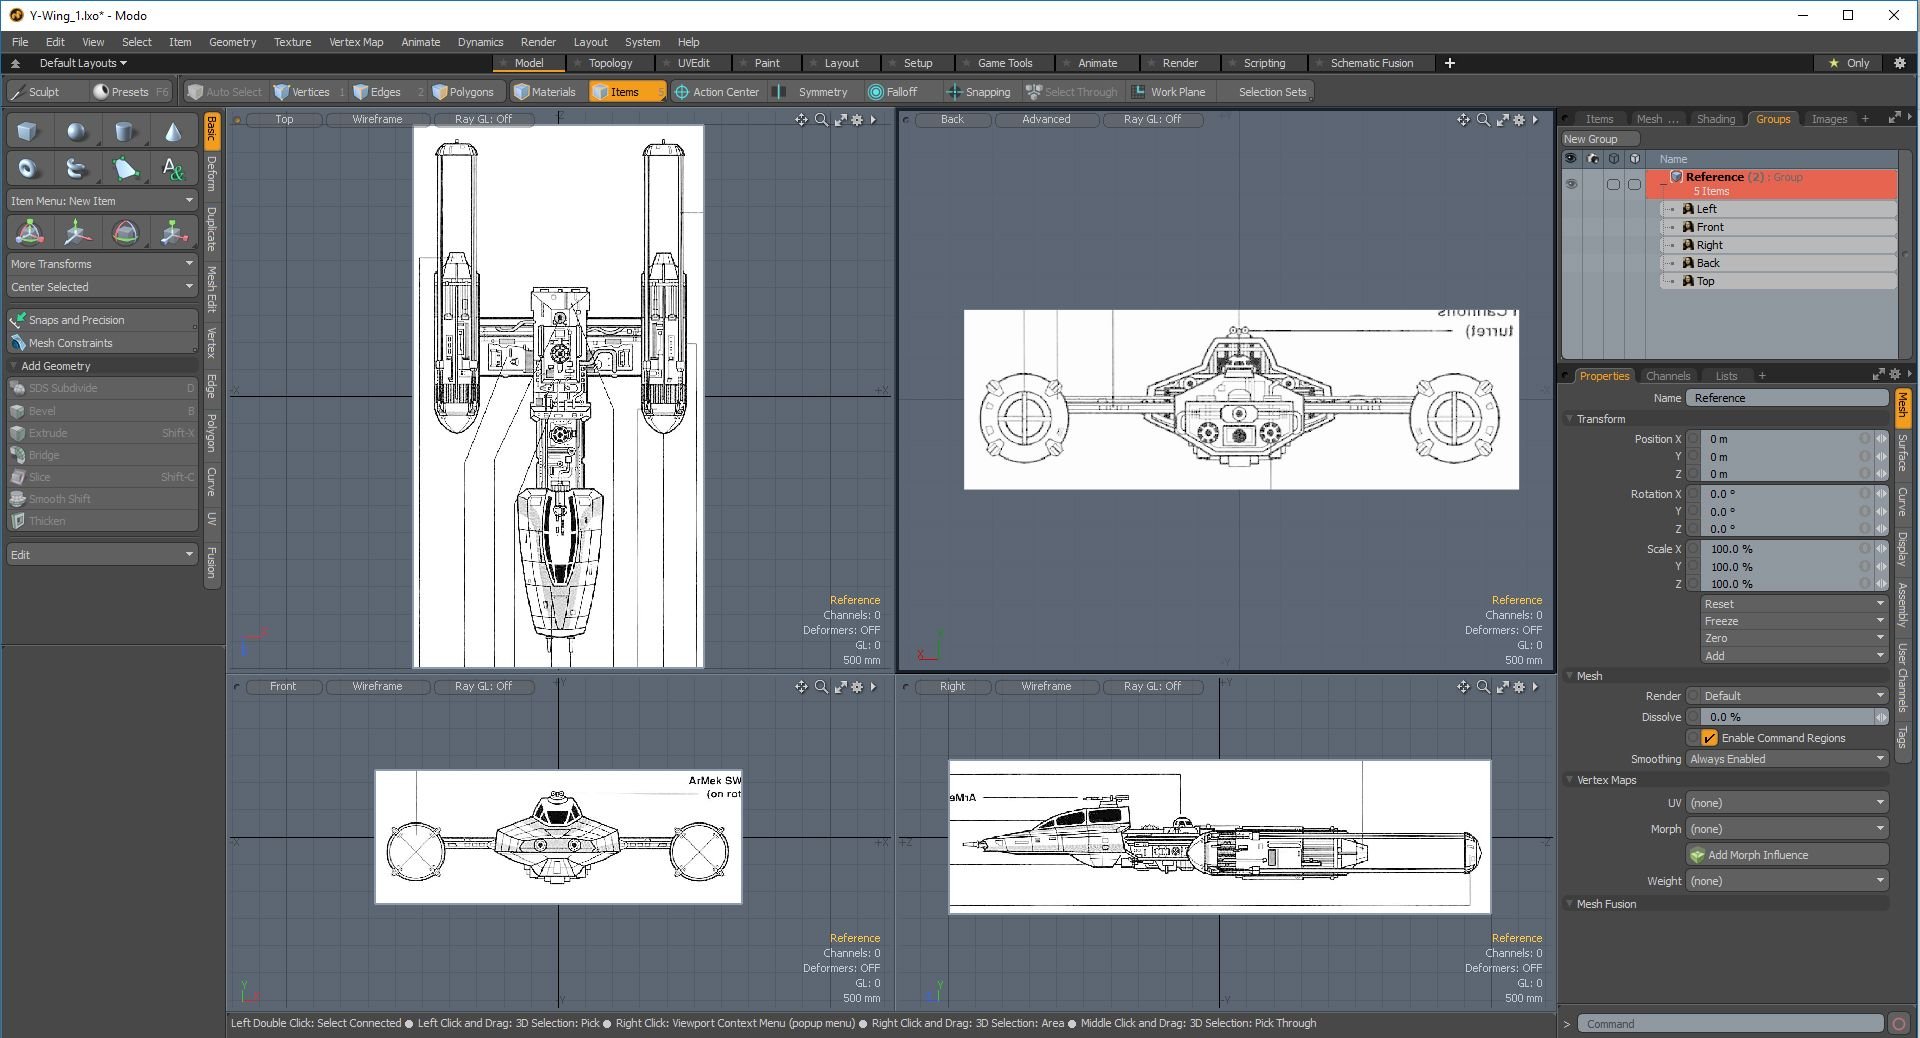Click the New Group button
Viewport: 1920px width, 1038px height.
[1600, 139]
